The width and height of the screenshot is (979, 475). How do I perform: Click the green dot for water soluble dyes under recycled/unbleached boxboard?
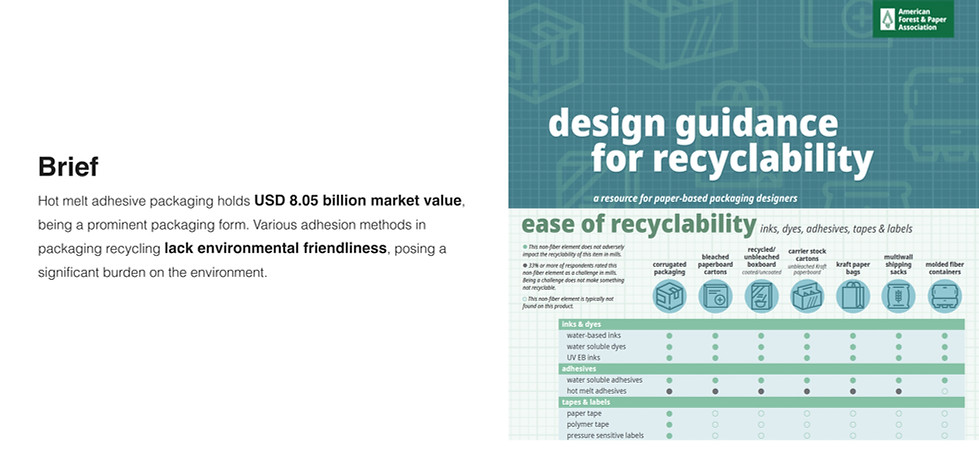point(761,346)
